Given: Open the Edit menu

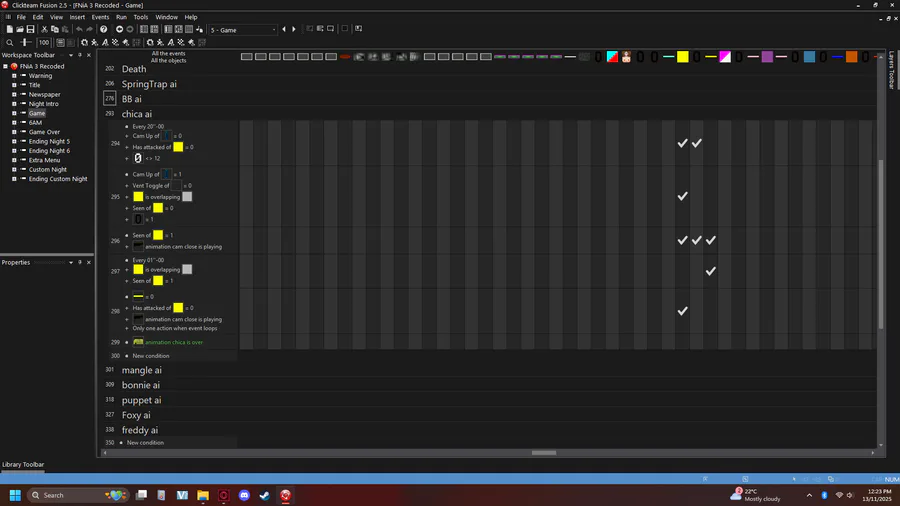Looking at the screenshot, I should [38, 17].
